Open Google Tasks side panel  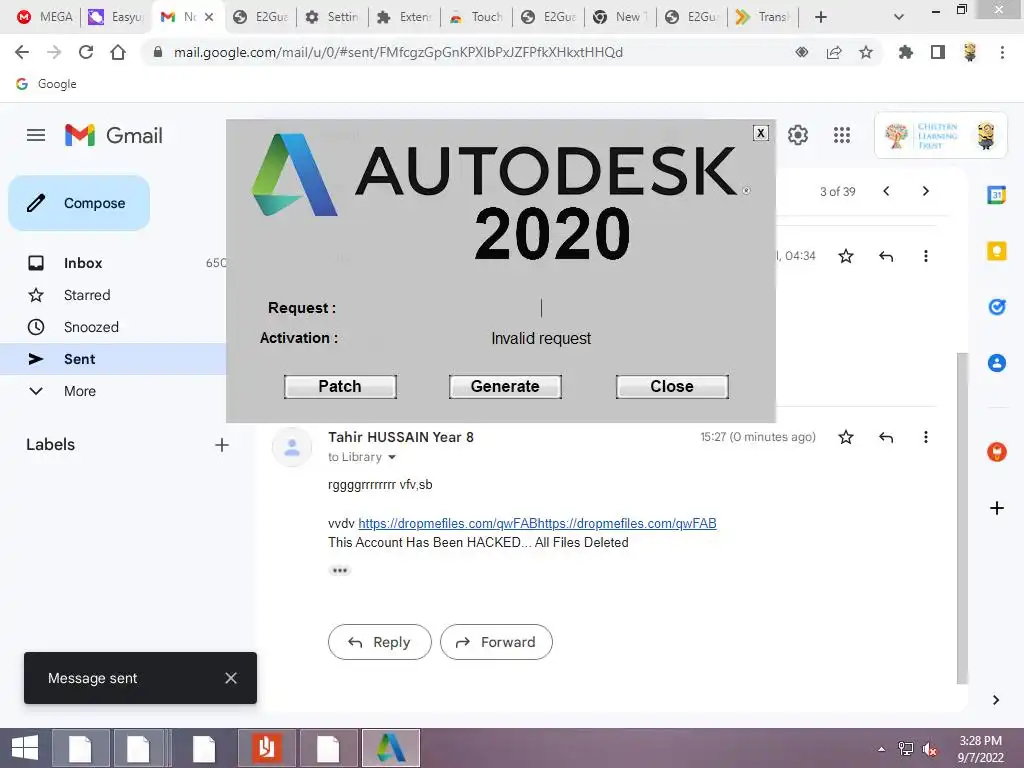click(x=997, y=306)
